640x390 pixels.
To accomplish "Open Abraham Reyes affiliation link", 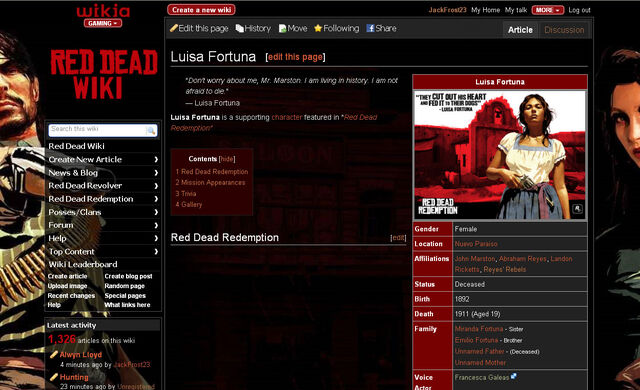I will point(523,259).
